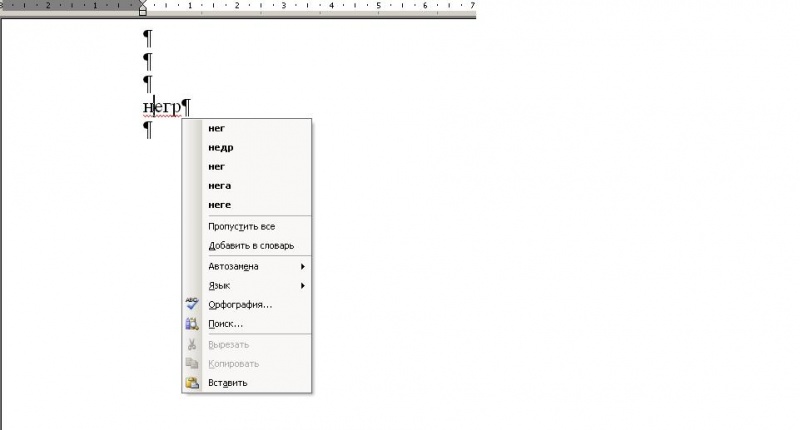
Task: Add word via "Добавить в словарь"
Action: [251, 246]
